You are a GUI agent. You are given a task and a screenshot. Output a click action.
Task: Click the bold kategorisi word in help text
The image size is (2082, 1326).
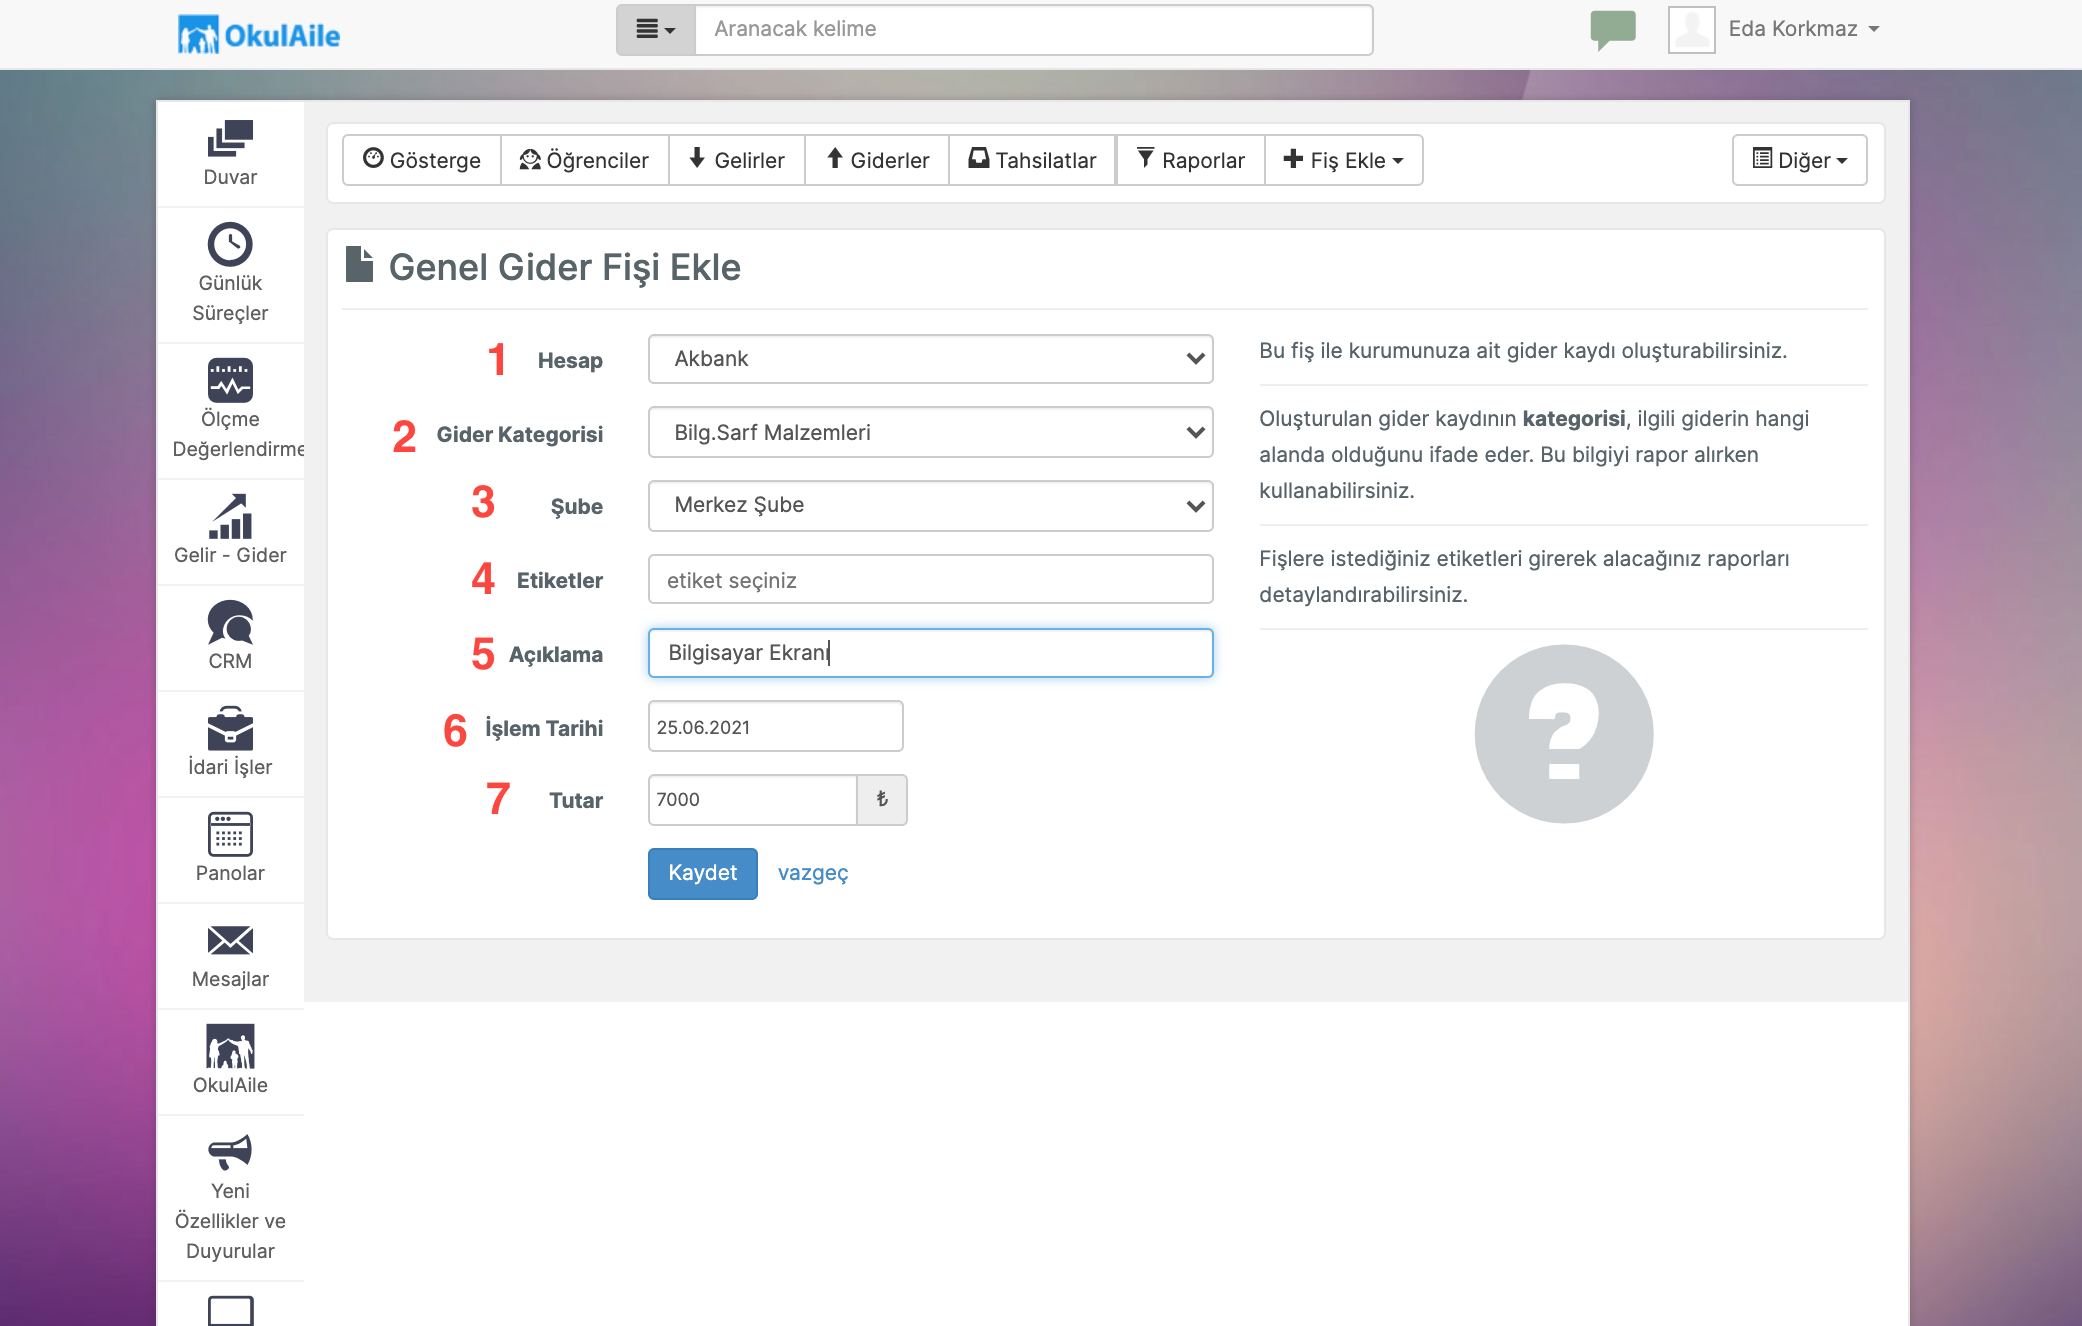(1573, 419)
